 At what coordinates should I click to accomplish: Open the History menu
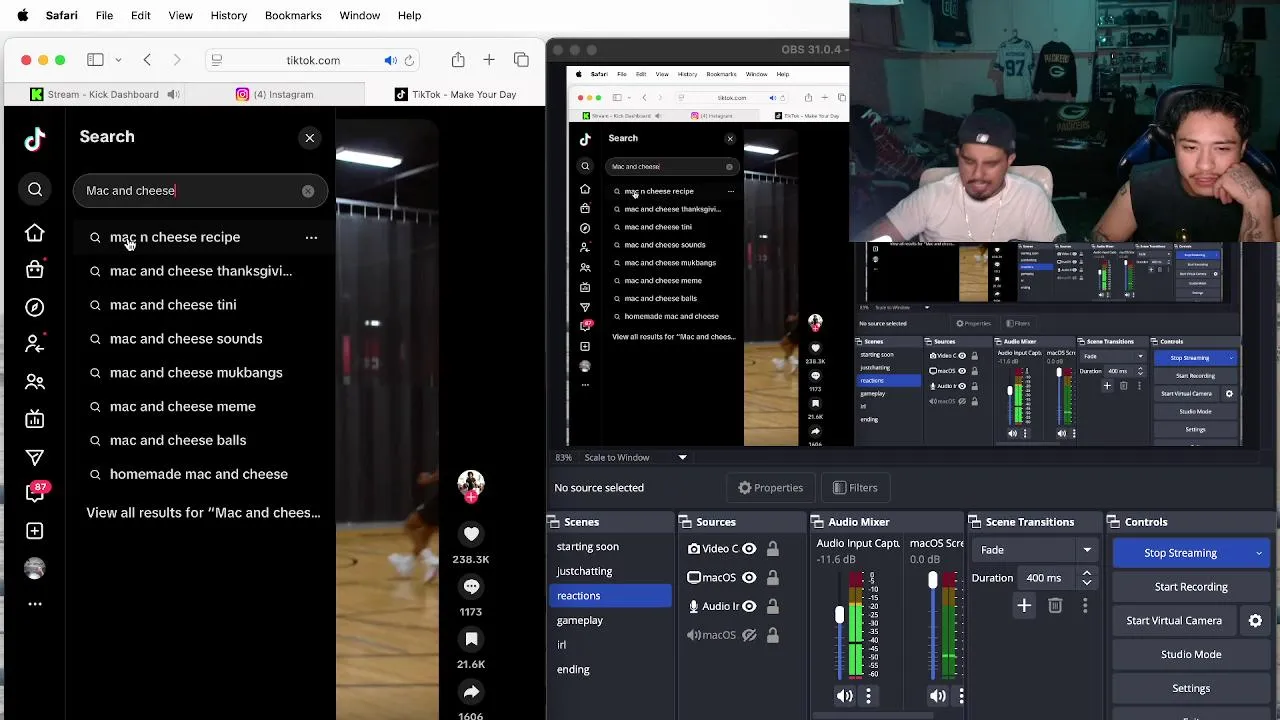tap(229, 15)
